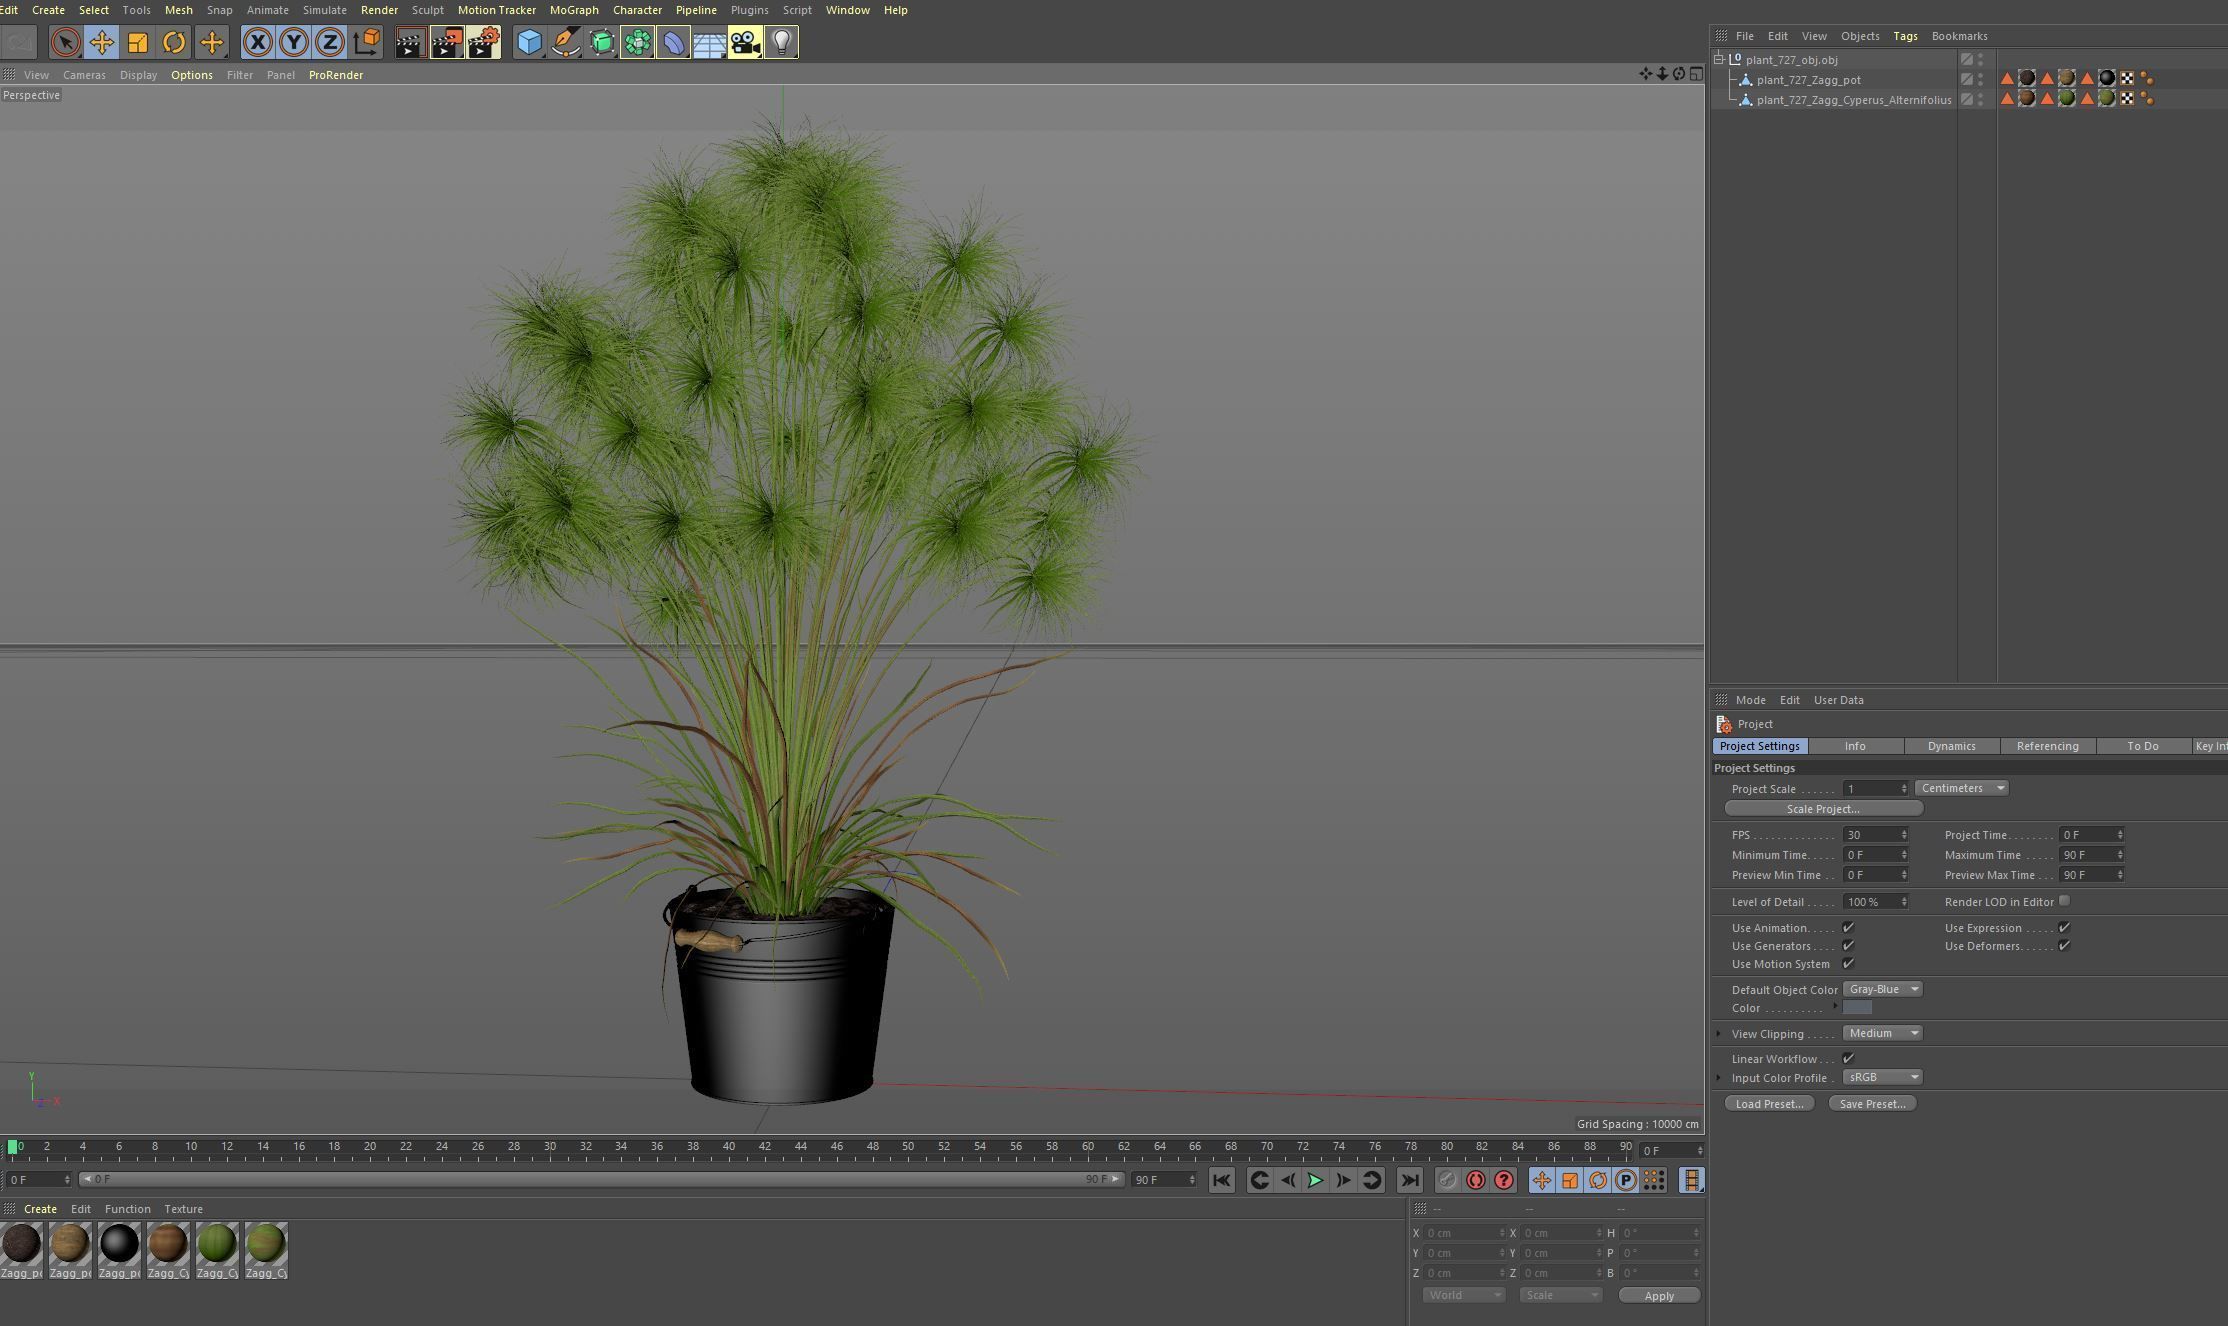The height and width of the screenshot is (1326, 2228).
Task: Toggle Linear Workflow checkbox
Action: [x=1848, y=1058]
